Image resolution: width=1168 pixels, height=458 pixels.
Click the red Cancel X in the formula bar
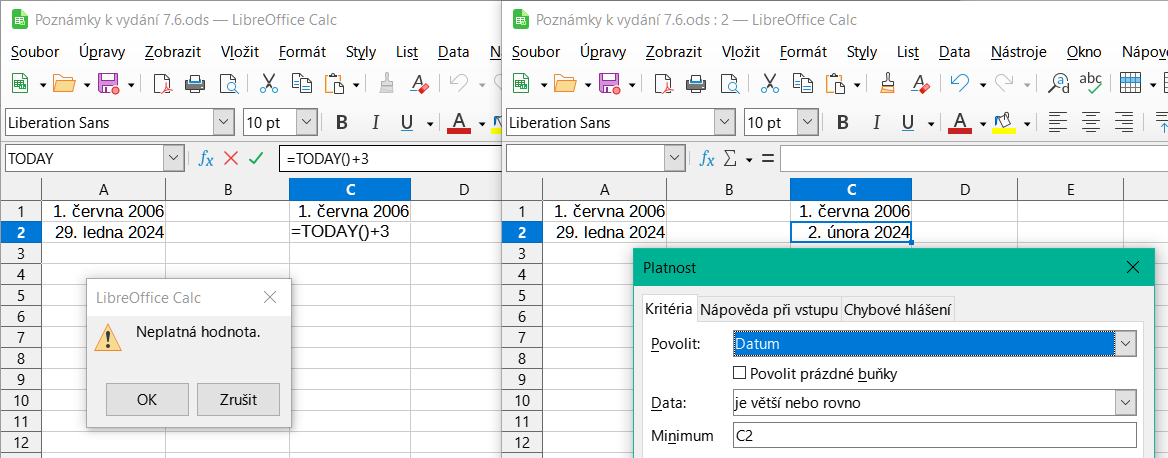(x=231, y=158)
